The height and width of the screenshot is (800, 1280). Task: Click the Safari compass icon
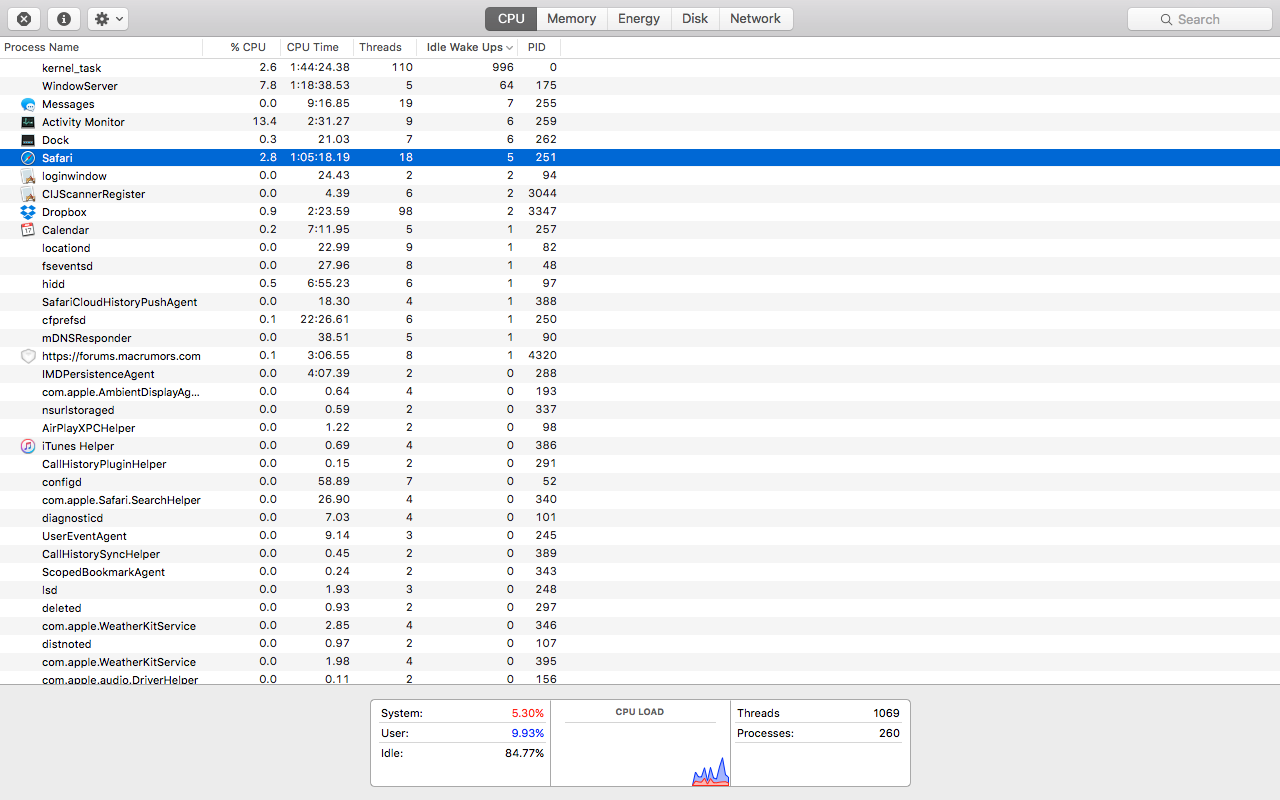pyautogui.click(x=28, y=158)
